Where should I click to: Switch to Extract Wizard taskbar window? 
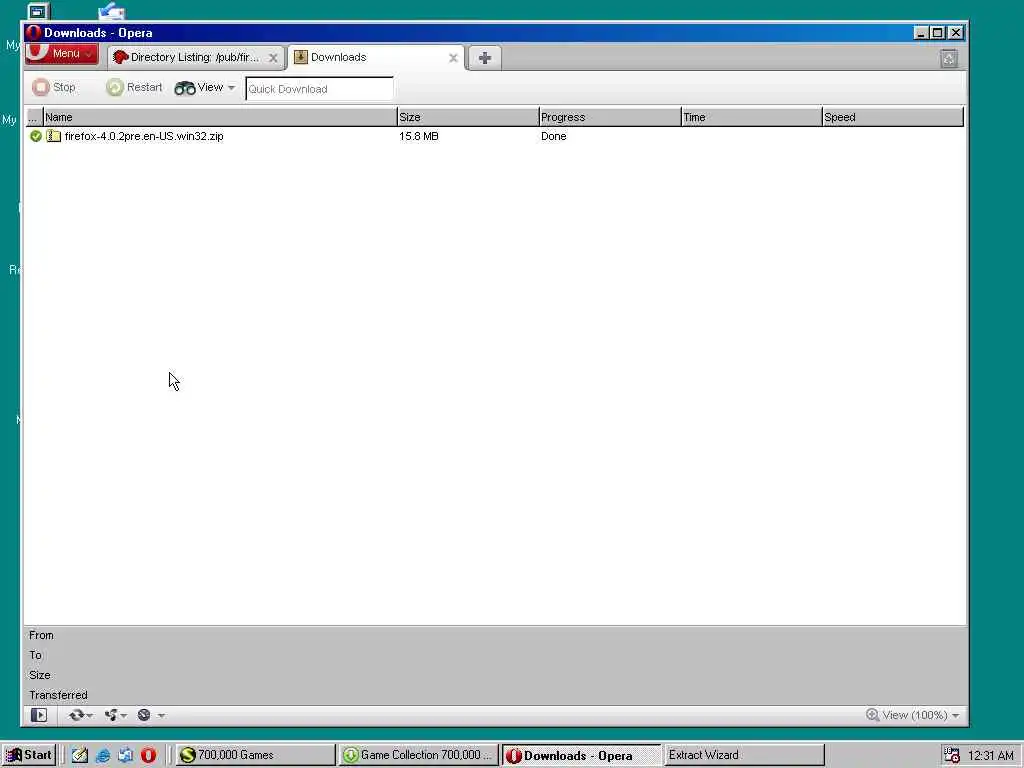click(743, 755)
